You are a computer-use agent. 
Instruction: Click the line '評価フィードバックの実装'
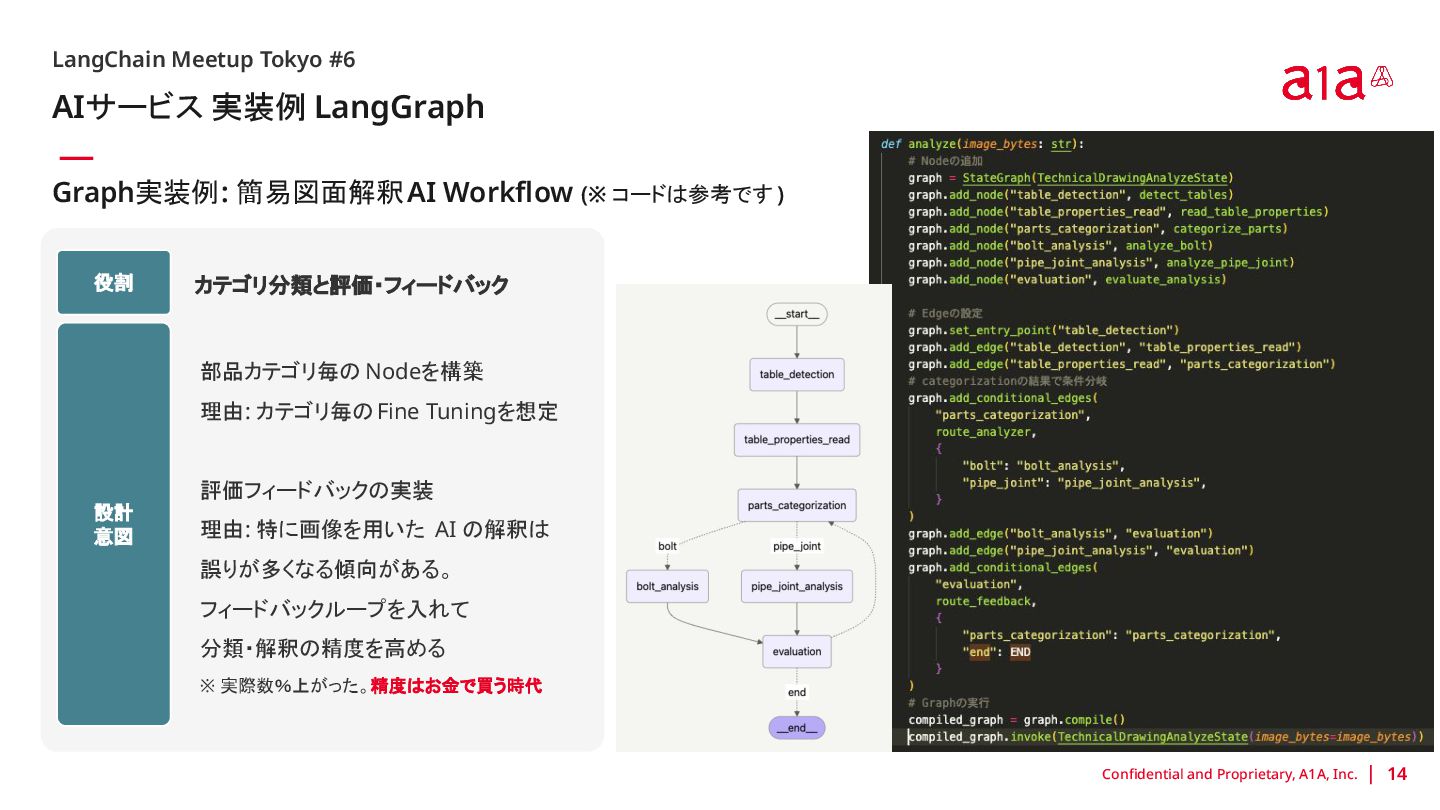coord(317,491)
